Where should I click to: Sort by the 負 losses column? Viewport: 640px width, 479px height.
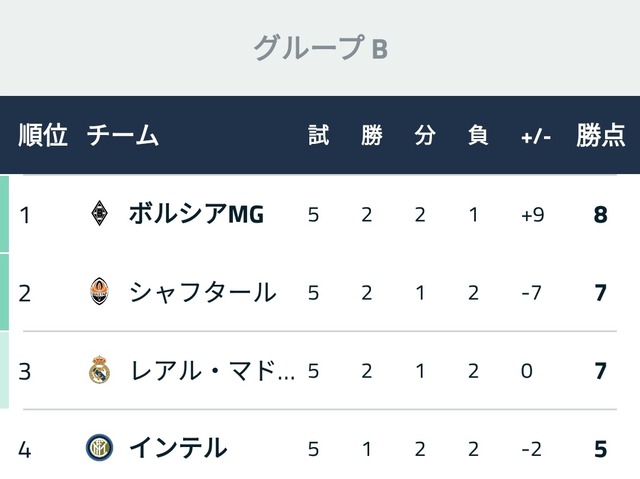point(478,136)
